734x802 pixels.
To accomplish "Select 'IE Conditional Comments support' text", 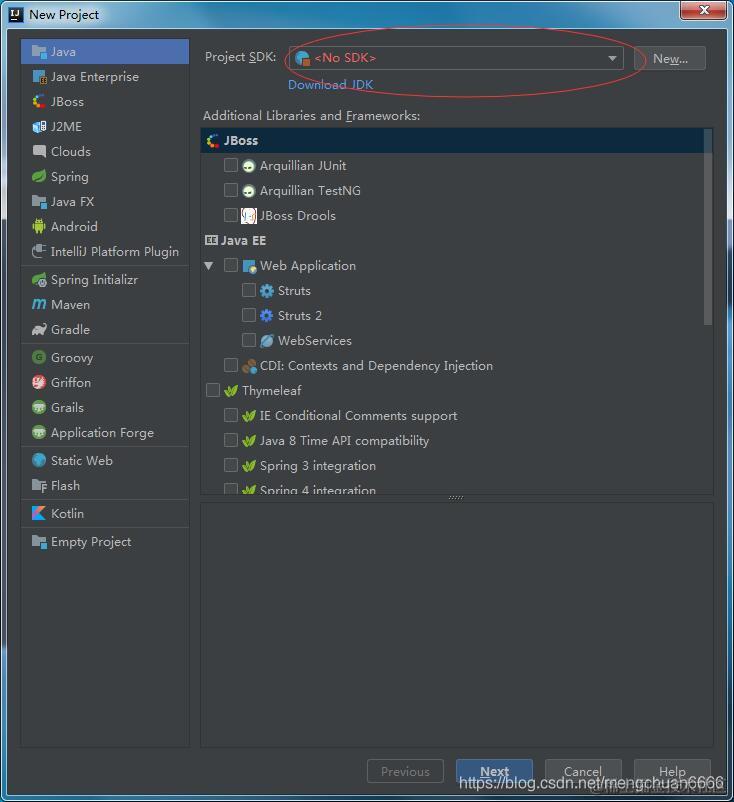I will pyautogui.click(x=358, y=416).
